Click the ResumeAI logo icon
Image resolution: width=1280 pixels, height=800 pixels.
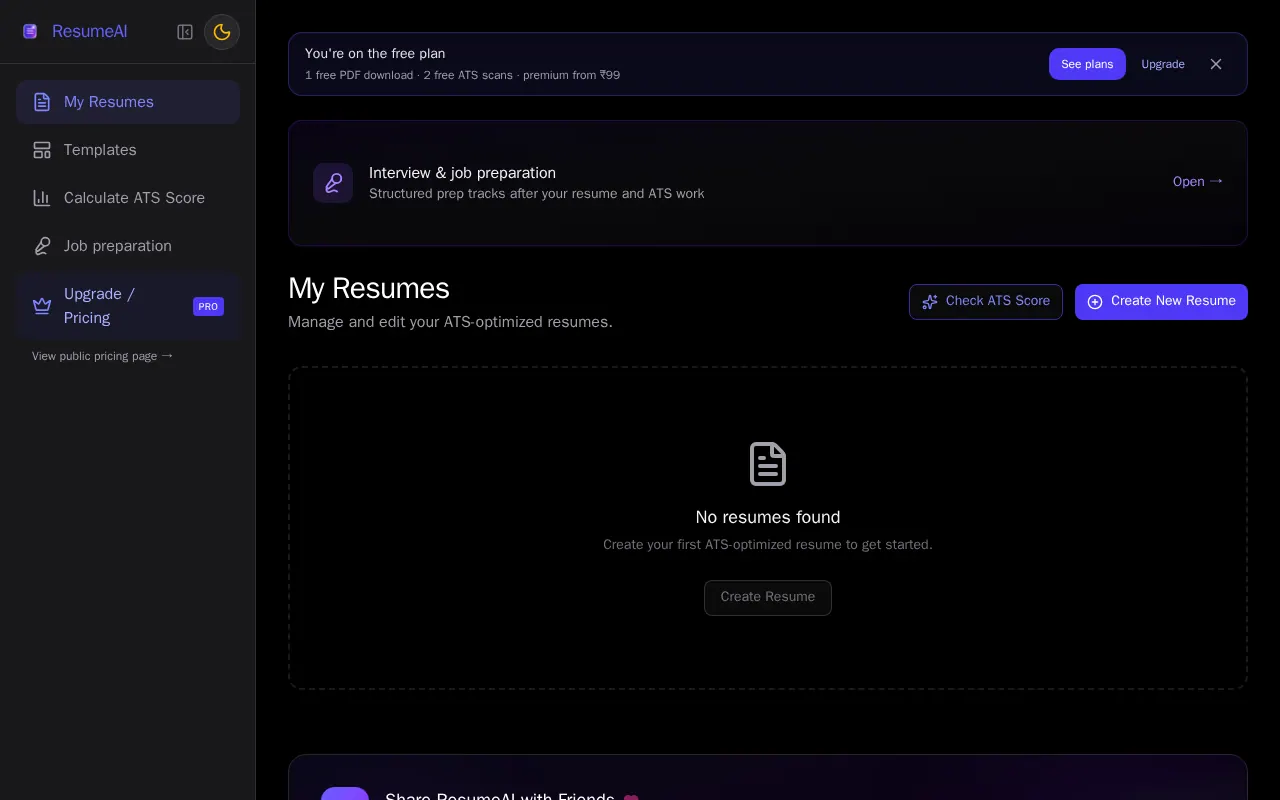[x=30, y=32]
